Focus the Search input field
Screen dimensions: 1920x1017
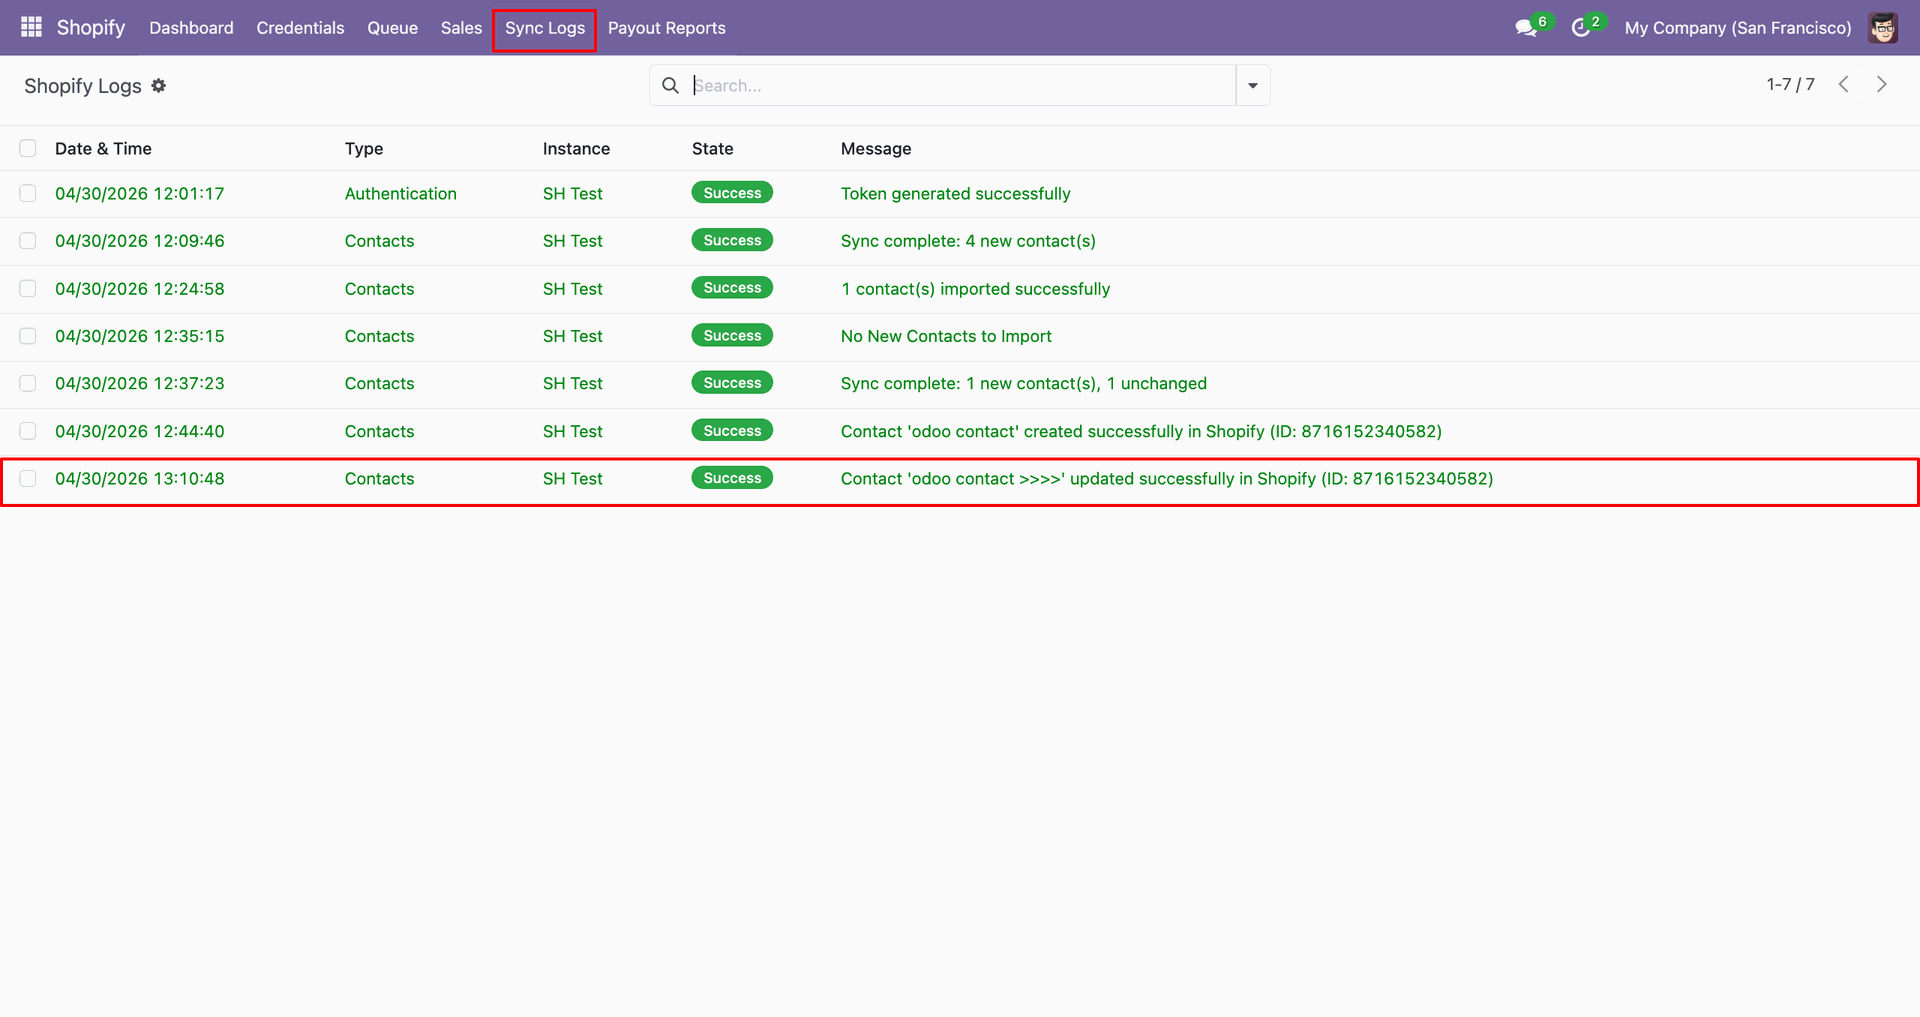[960, 85]
